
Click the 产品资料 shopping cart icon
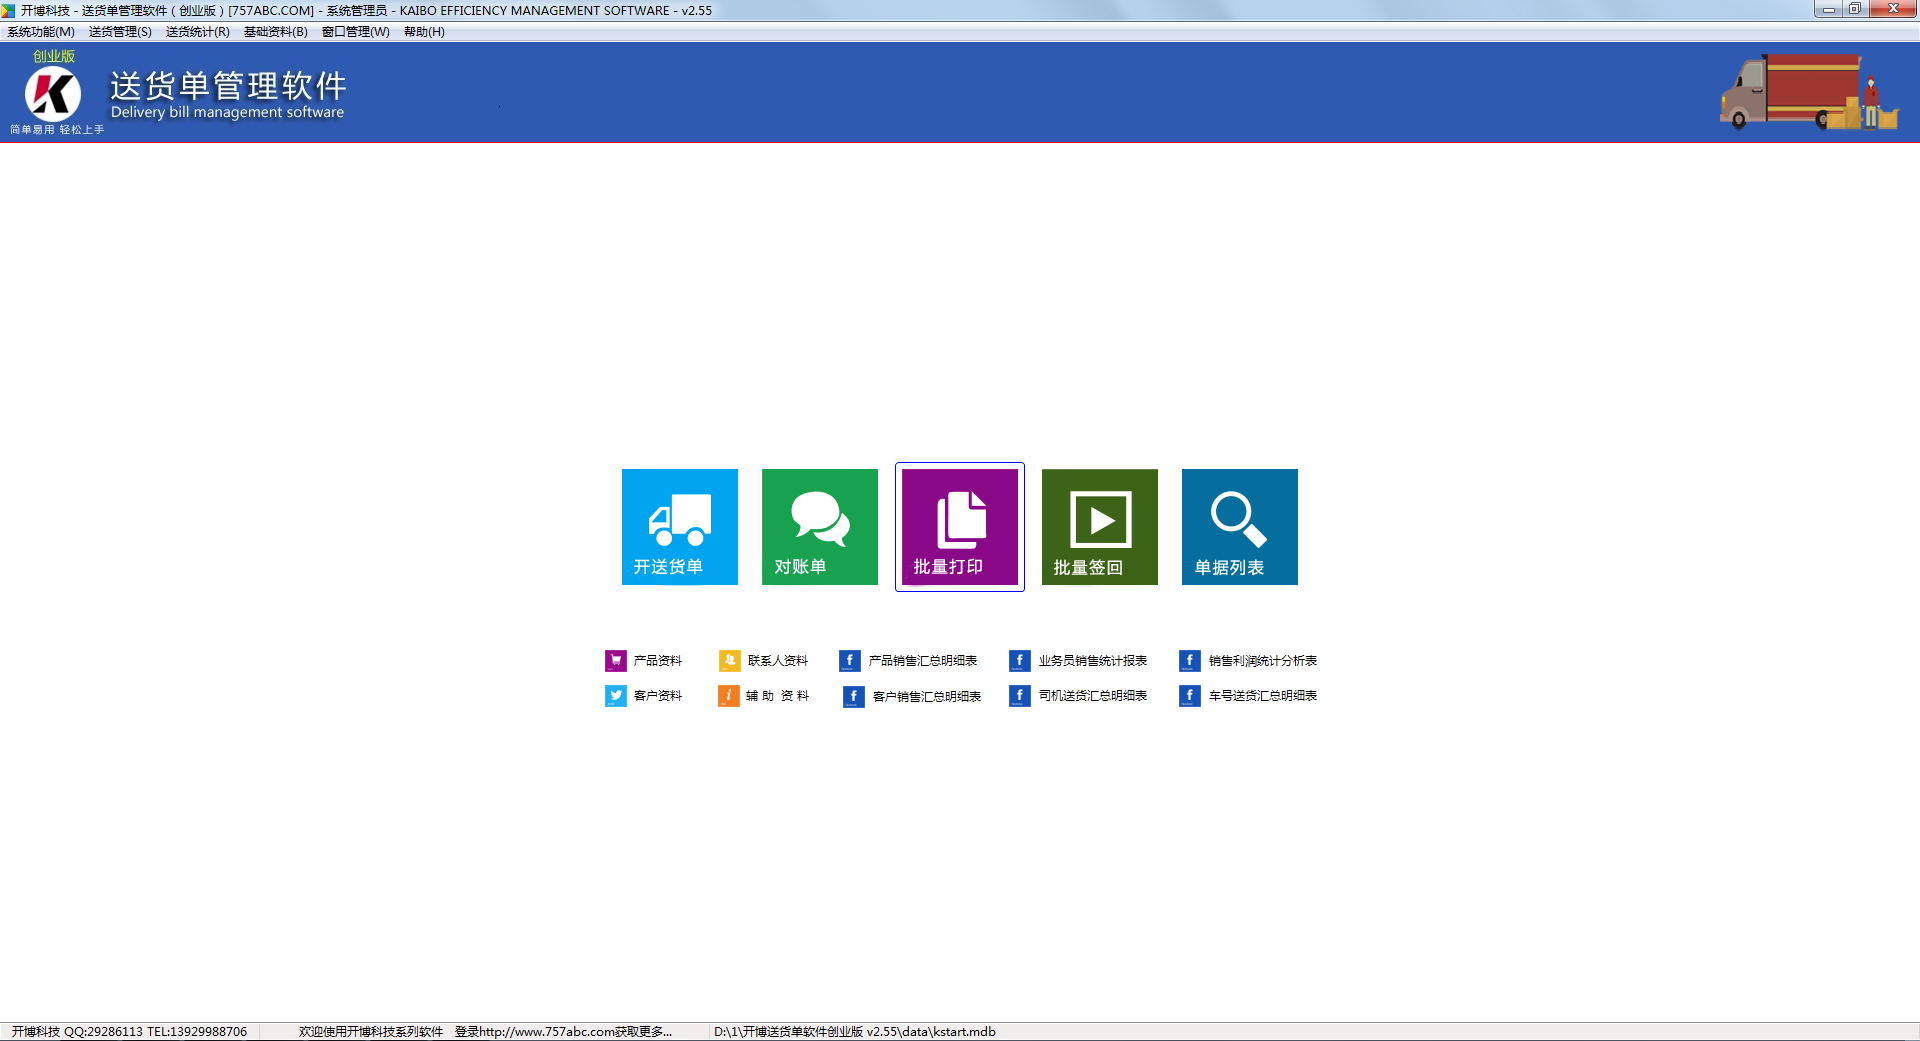[616, 661]
